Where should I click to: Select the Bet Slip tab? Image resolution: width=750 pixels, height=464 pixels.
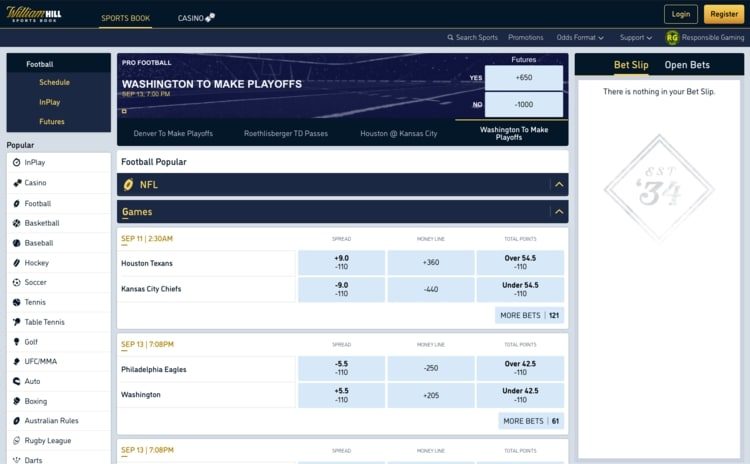coord(631,65)
